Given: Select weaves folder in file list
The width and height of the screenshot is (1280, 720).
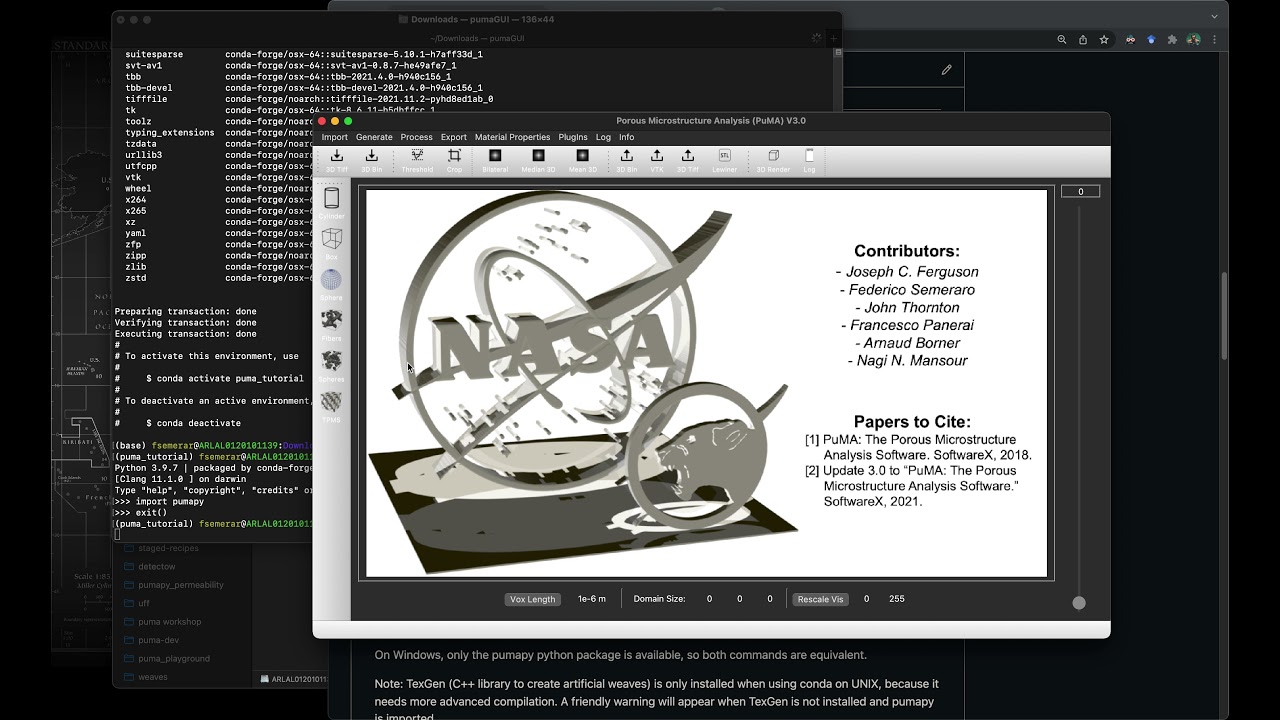Looking at the screenshot, I should (x=153, y=677).
